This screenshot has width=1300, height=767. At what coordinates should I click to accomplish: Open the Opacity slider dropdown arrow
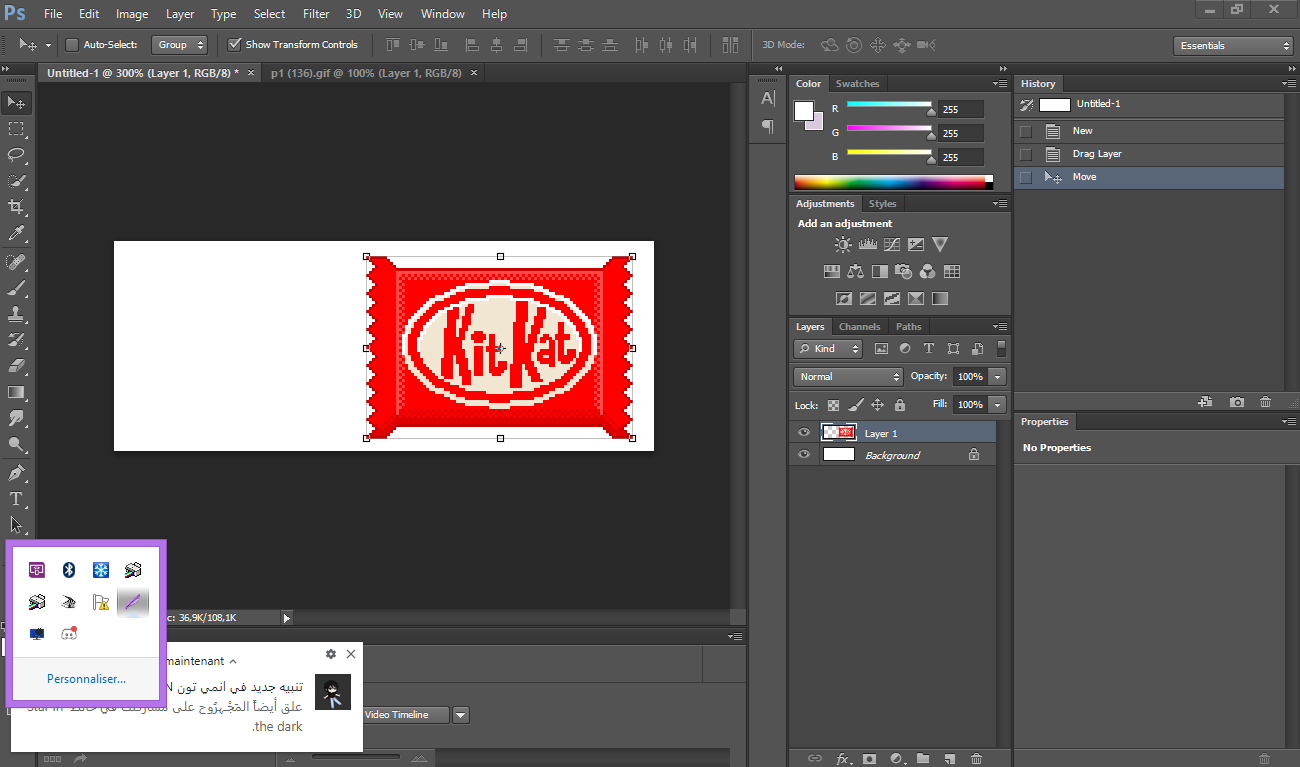997,377
